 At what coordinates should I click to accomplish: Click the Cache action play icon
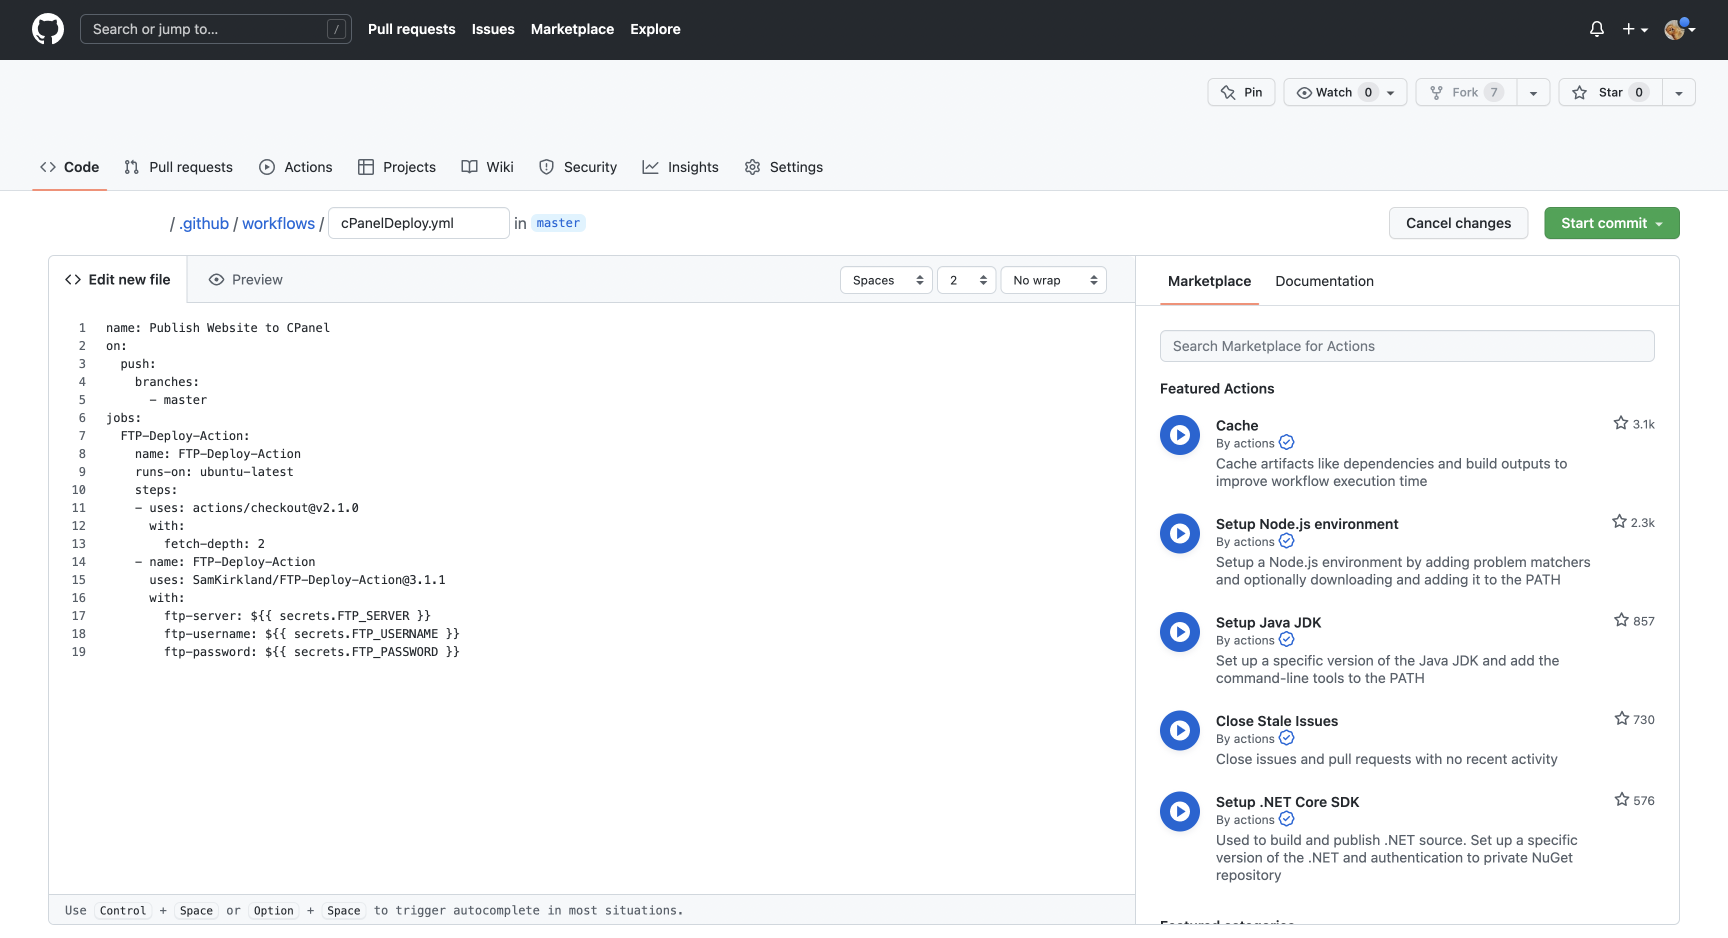(x=1180, y=435)
